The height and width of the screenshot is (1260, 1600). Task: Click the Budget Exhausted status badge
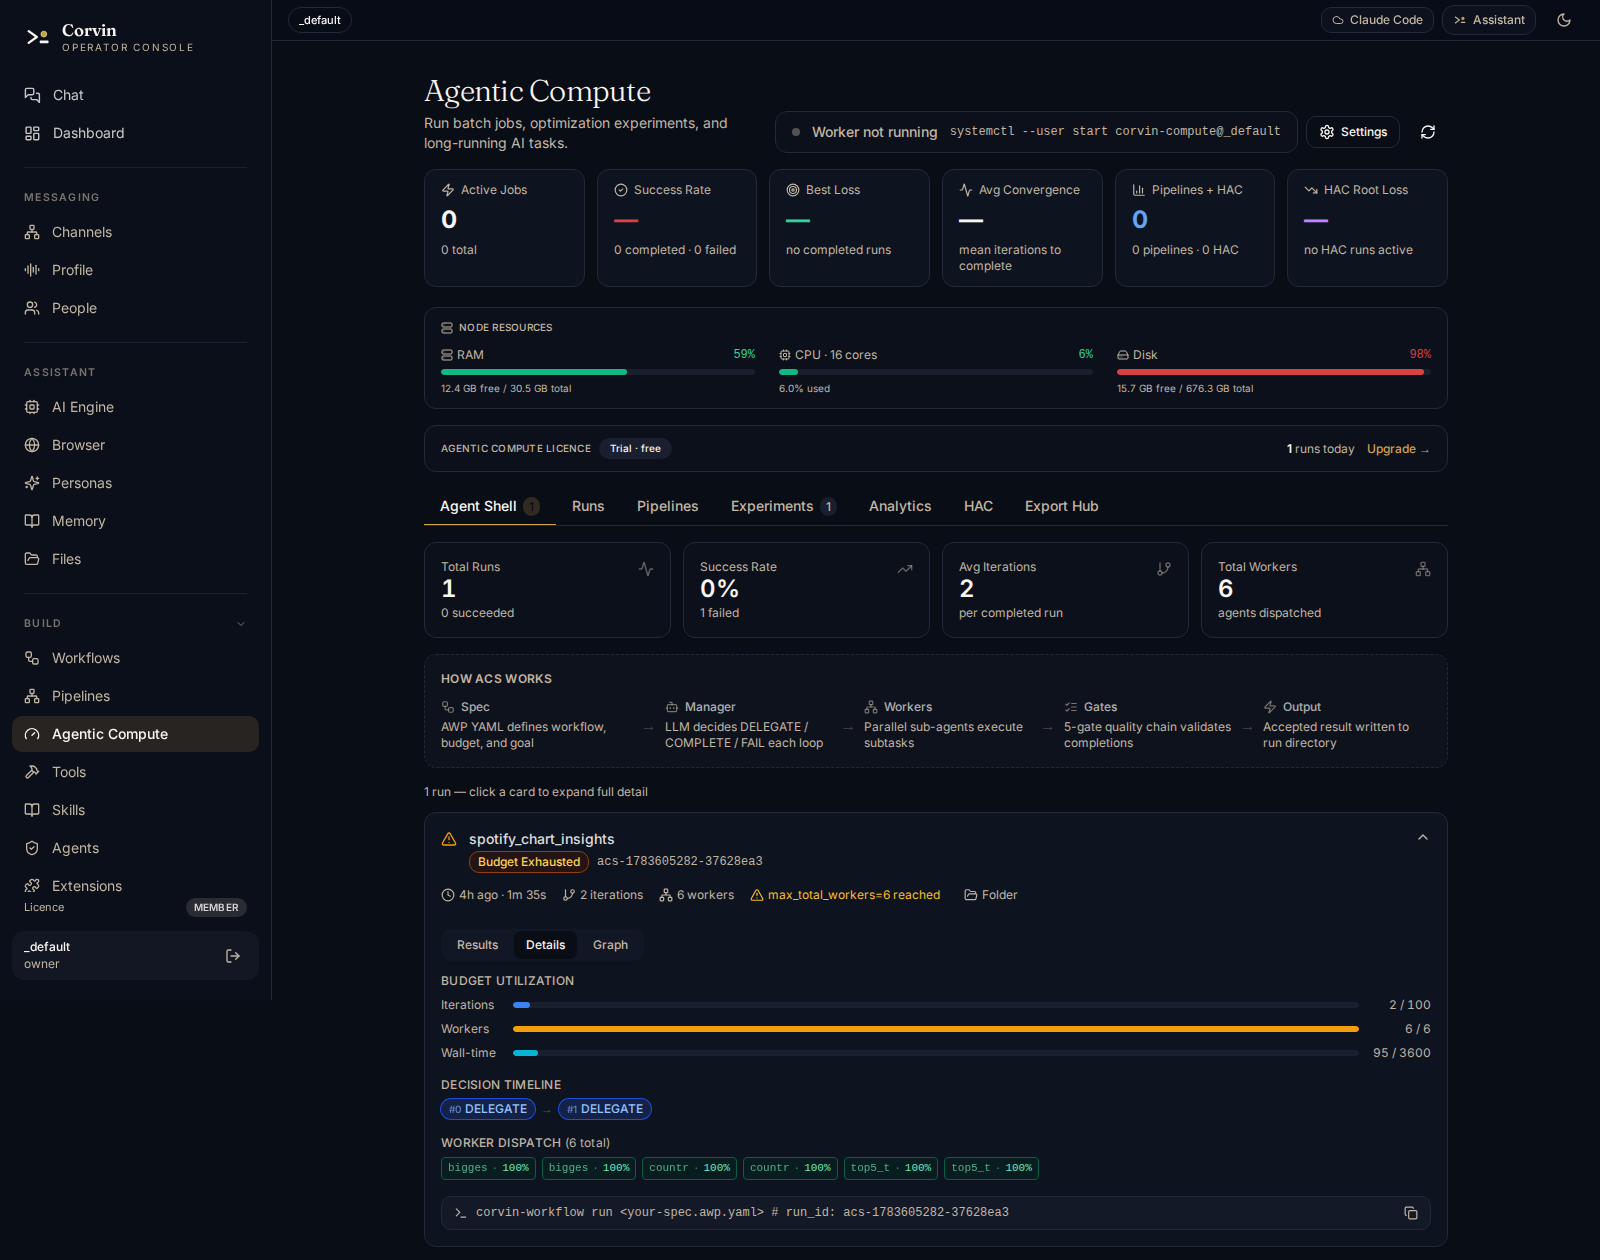click(x=529, y=862)
